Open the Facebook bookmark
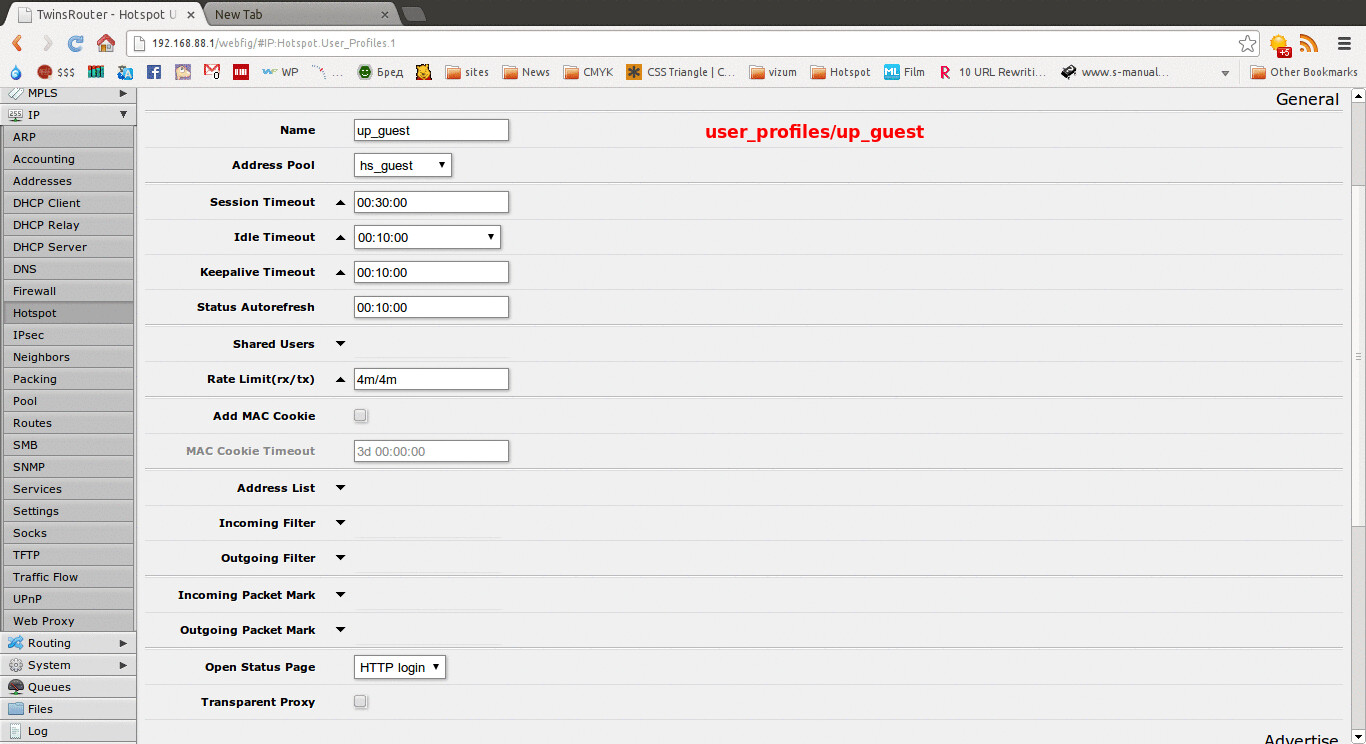Viewport: 1366px width, 744px height. pos(153,71)
